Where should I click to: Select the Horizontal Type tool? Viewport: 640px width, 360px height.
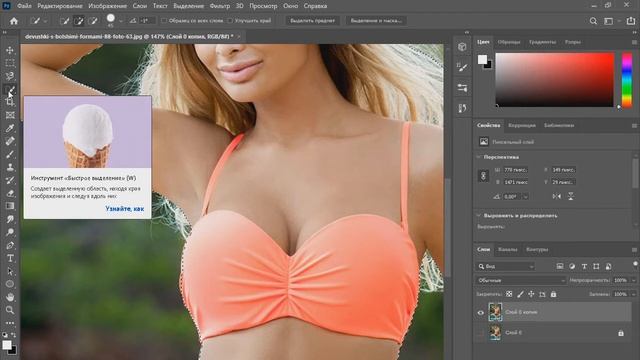click(x=10, y=258)
